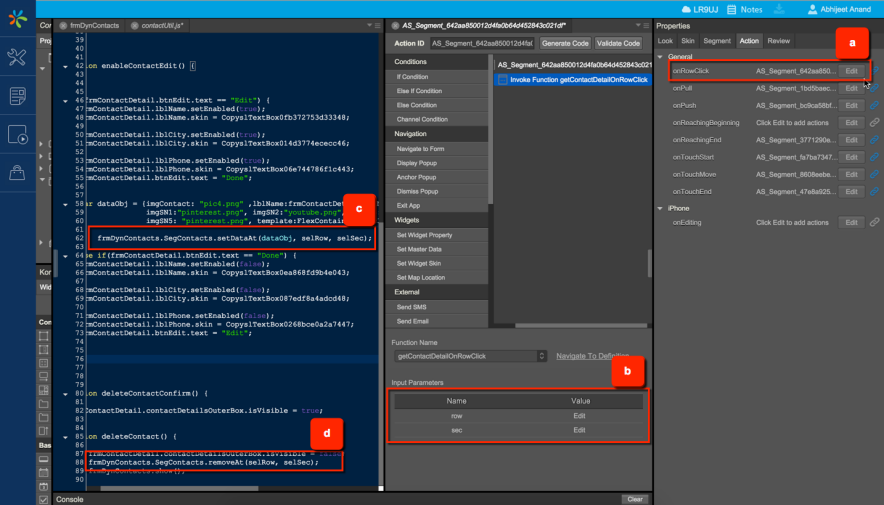The image size is (884, 505).
Task: Open code editor panel options menu
Action: coord(378,25)
